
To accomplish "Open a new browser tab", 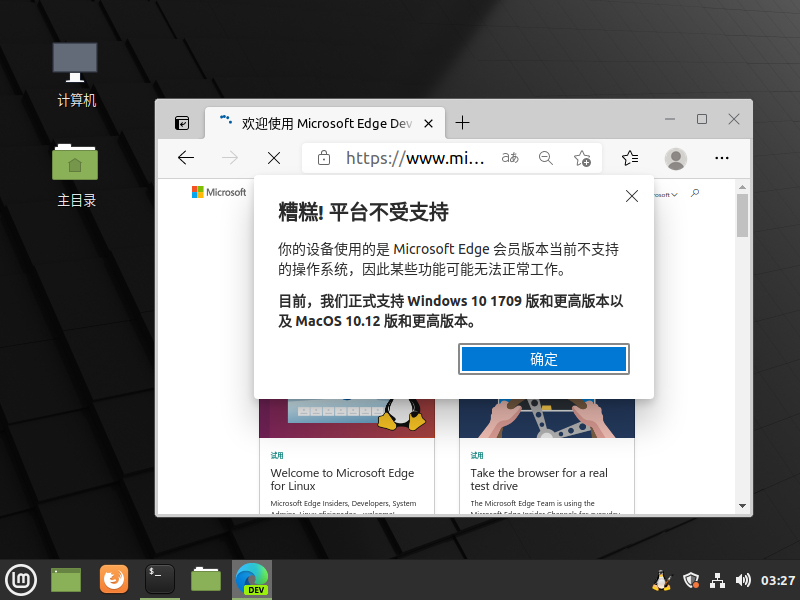I will pos(462,123).
